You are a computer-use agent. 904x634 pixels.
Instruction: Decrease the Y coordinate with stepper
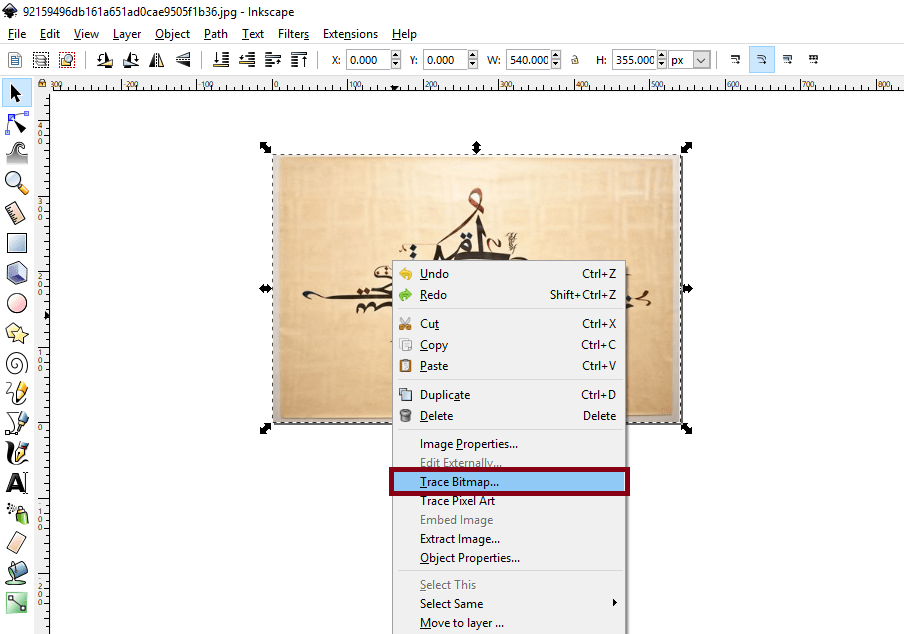click(x=473, y=65)
